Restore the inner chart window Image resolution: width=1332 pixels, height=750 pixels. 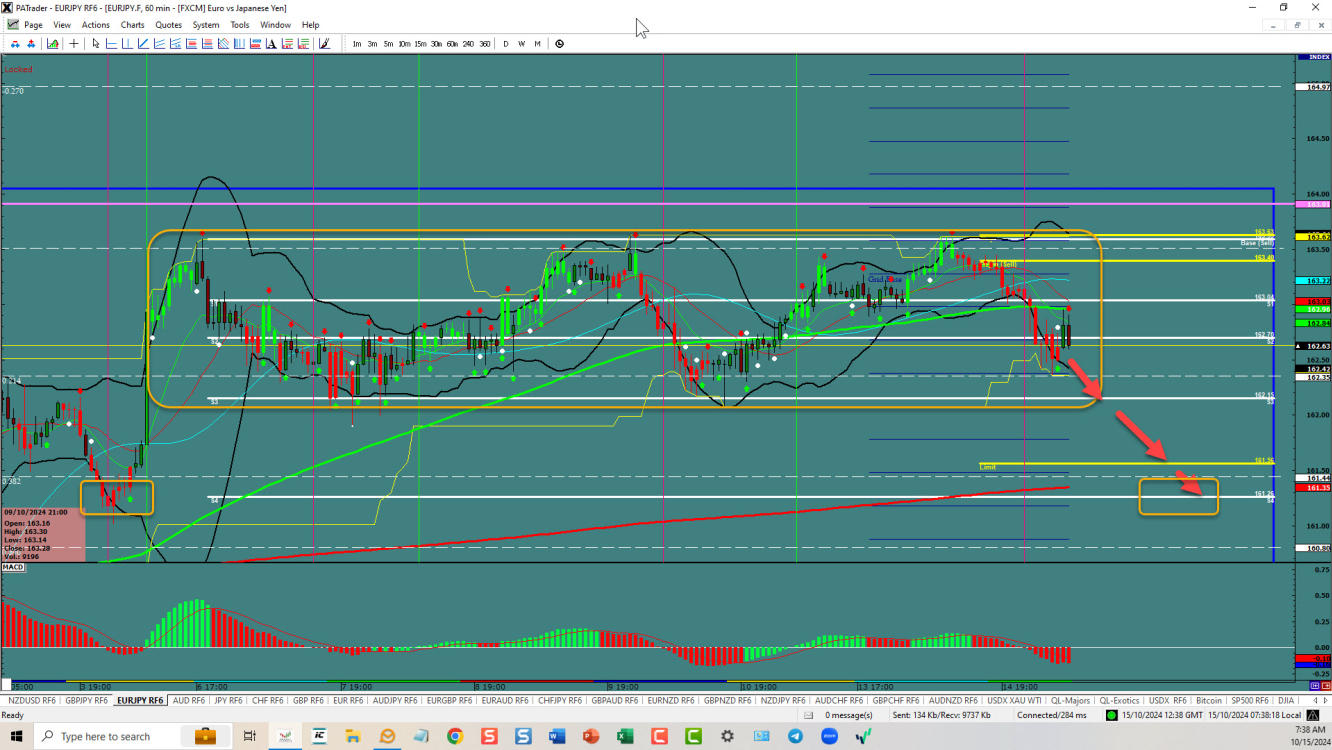pyautogui.click(x=1297, y=25)
